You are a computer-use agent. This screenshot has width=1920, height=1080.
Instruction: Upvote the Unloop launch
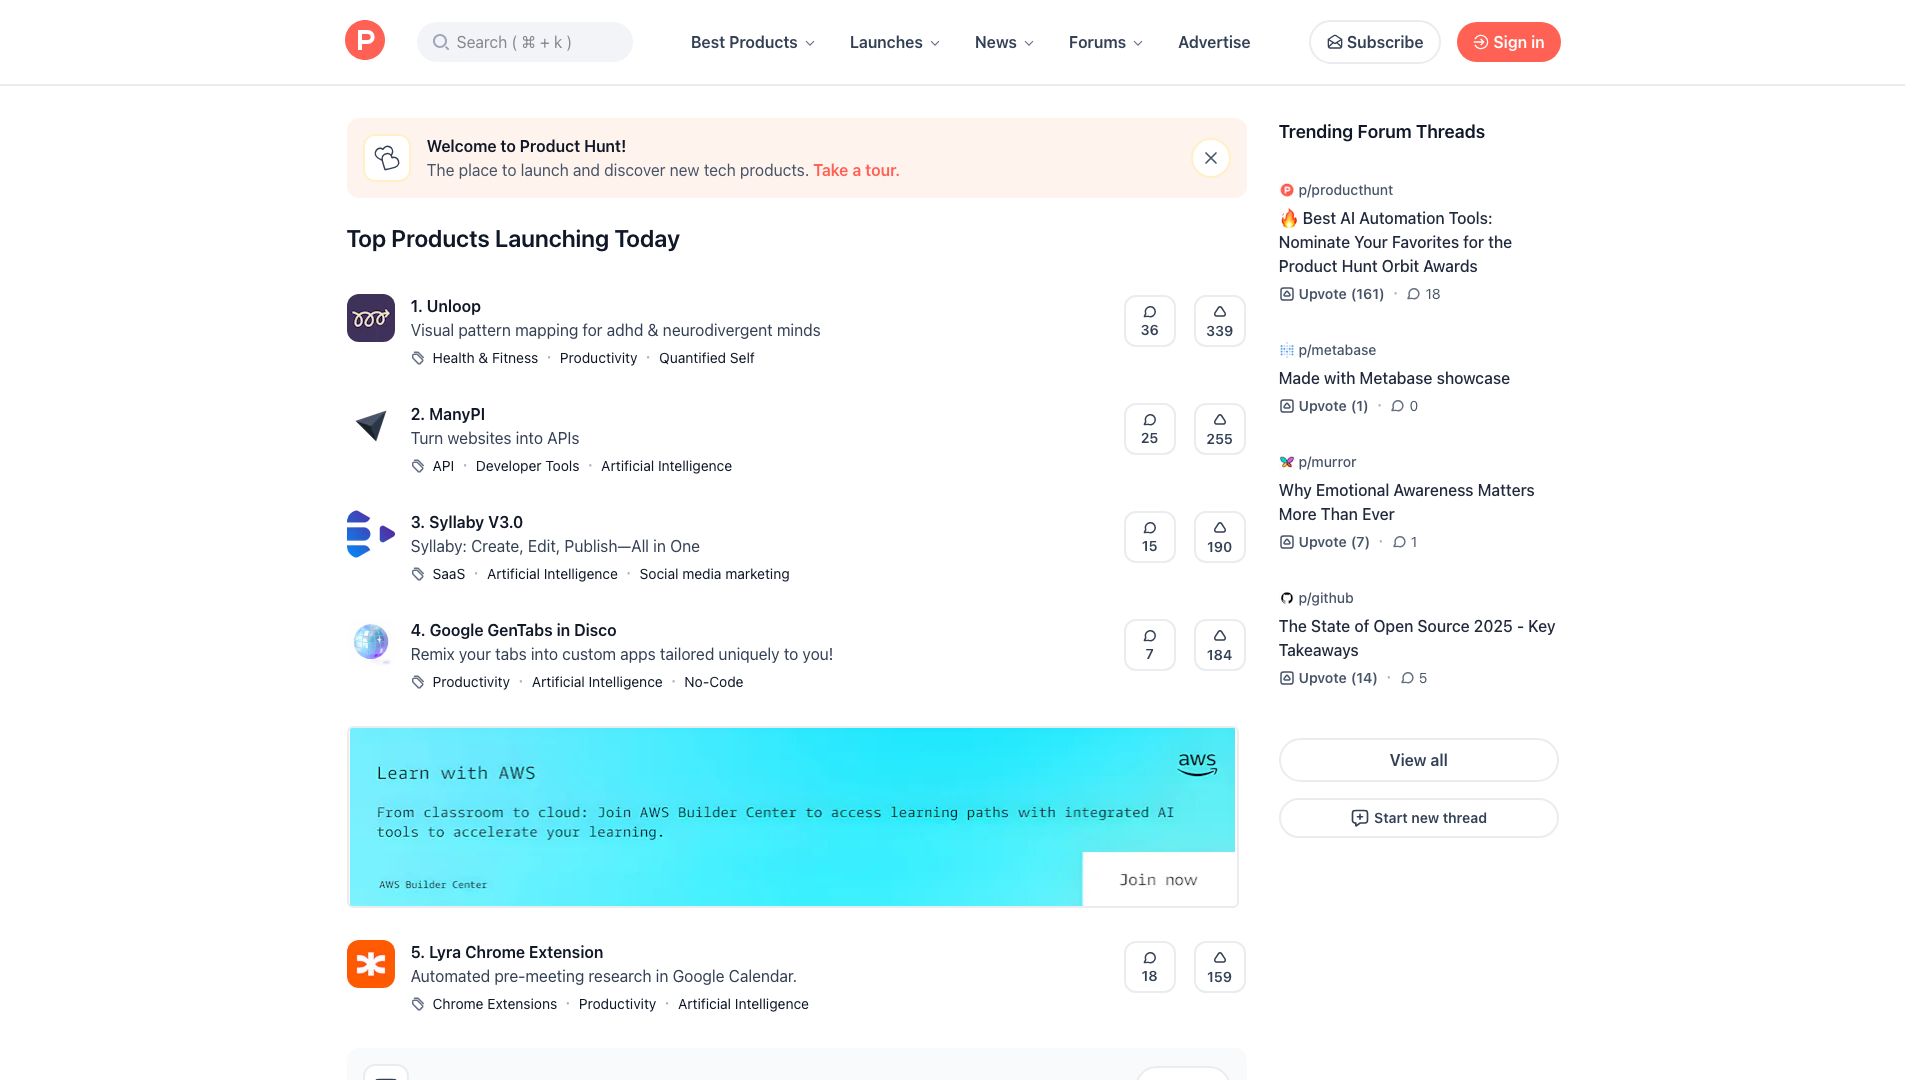click(x=1218, y=320)
